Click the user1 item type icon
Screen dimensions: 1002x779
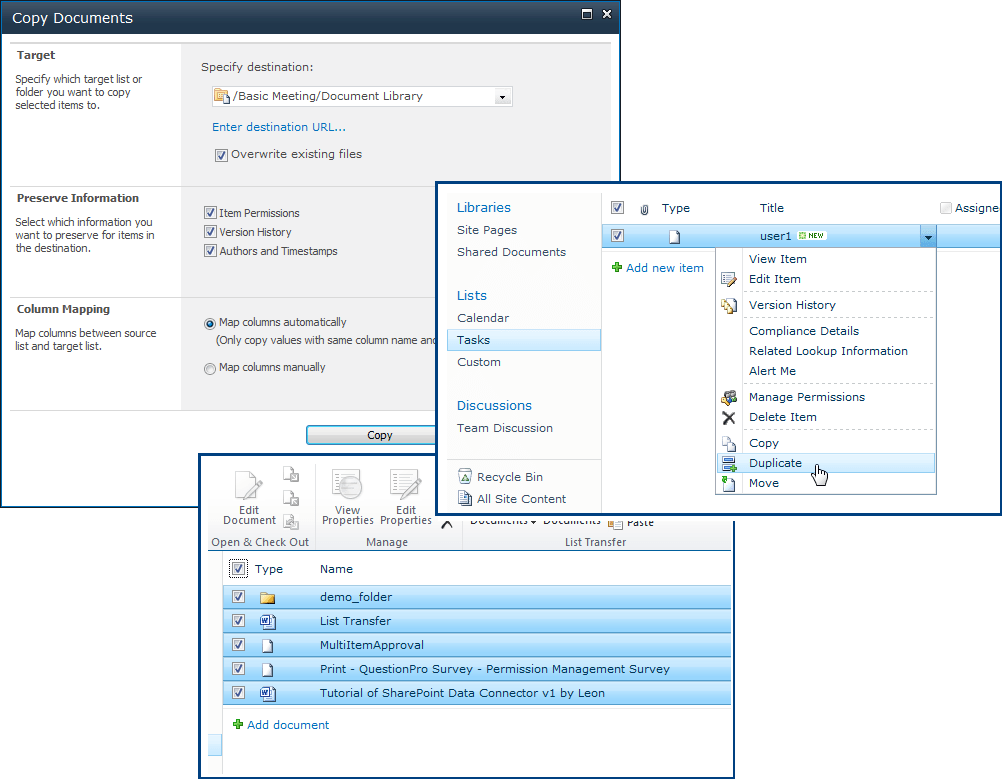click(x=674, y=237)
